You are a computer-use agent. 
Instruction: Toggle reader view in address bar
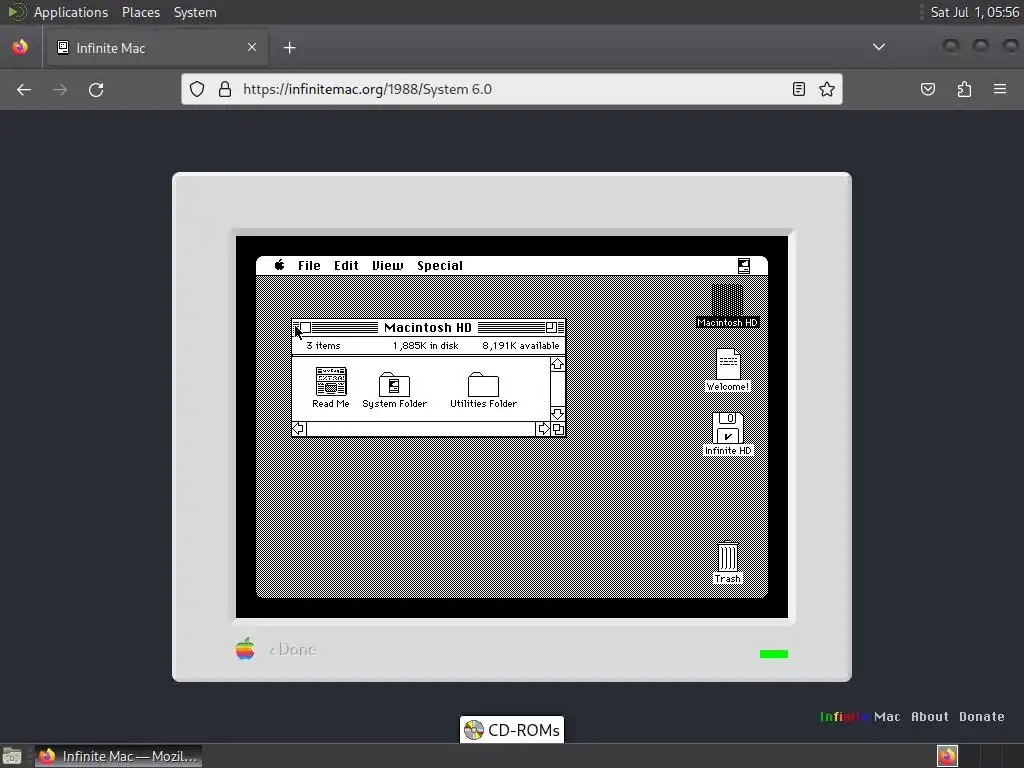point(798,89)
